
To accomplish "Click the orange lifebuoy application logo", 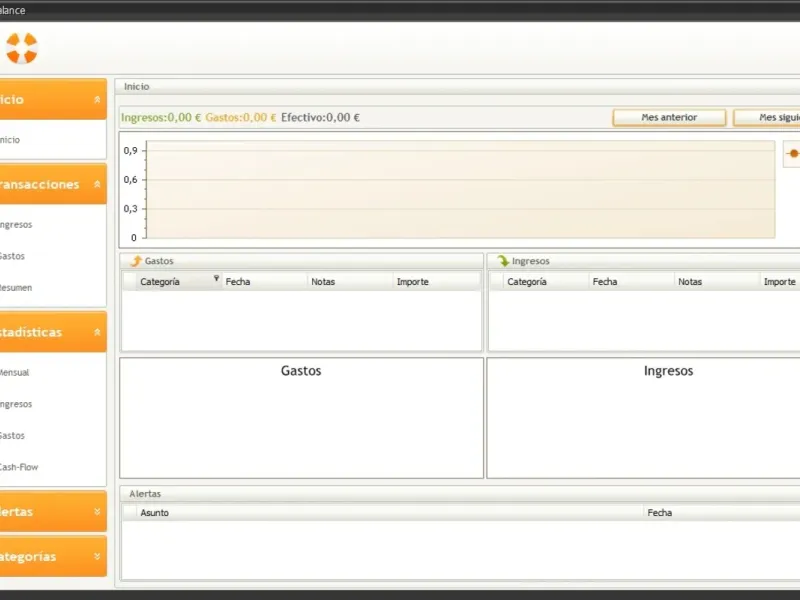I will pos(21,48).
